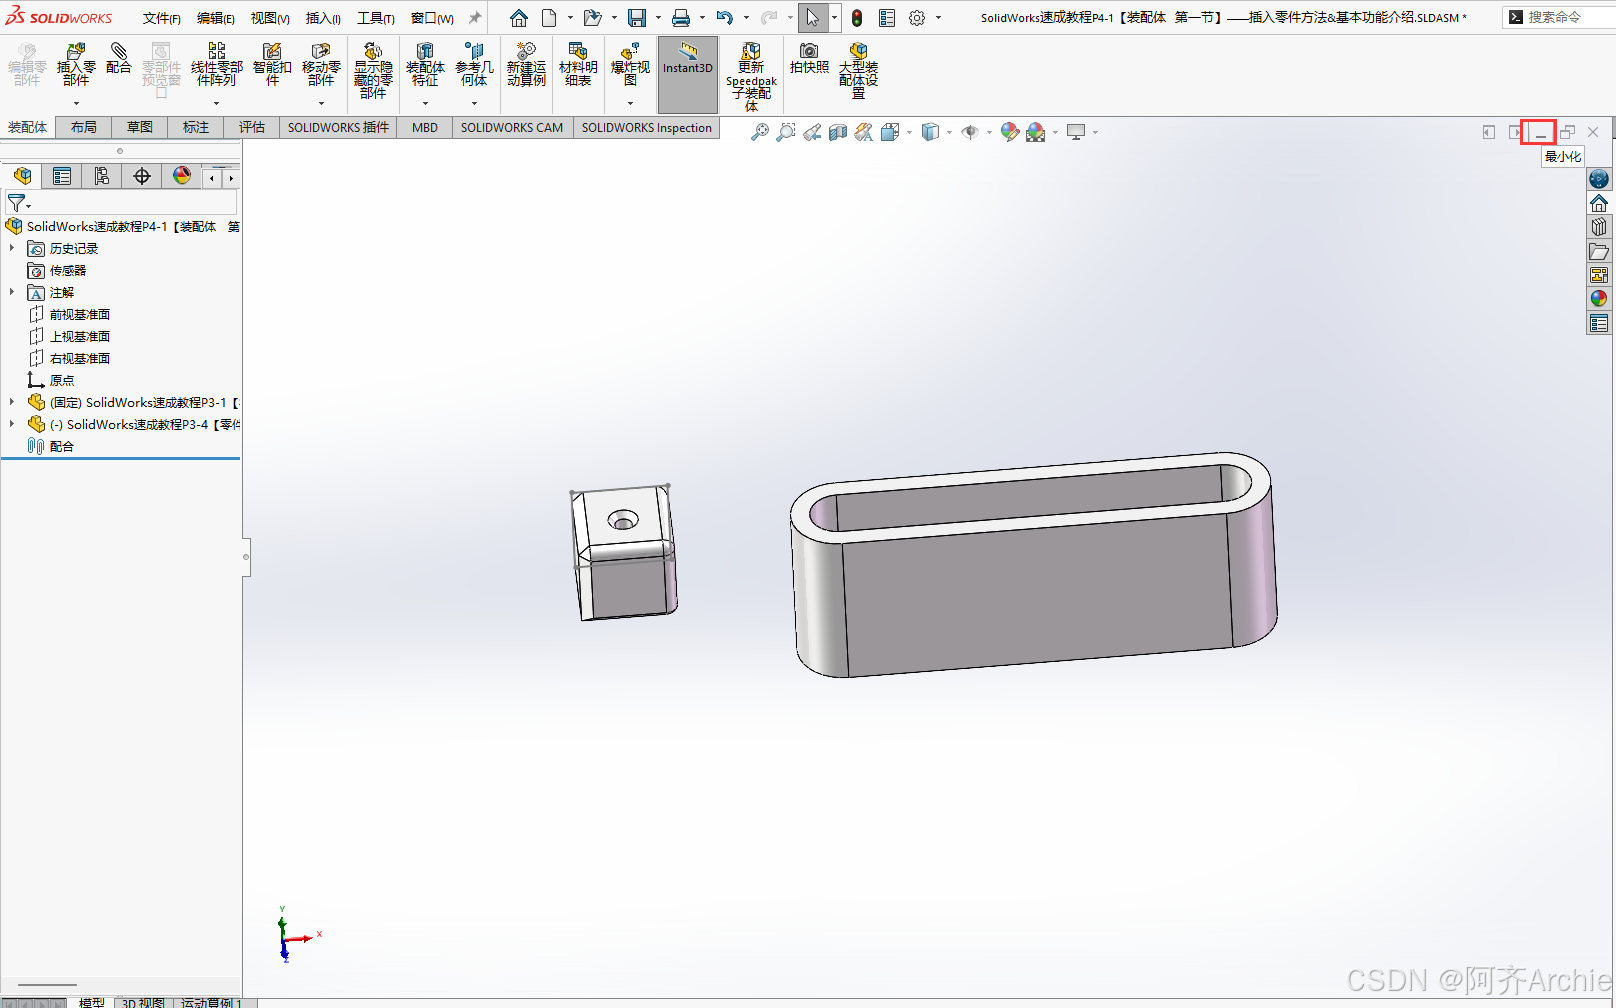Toggle the Select cursor tool in top toolbar

click(812, 18)
